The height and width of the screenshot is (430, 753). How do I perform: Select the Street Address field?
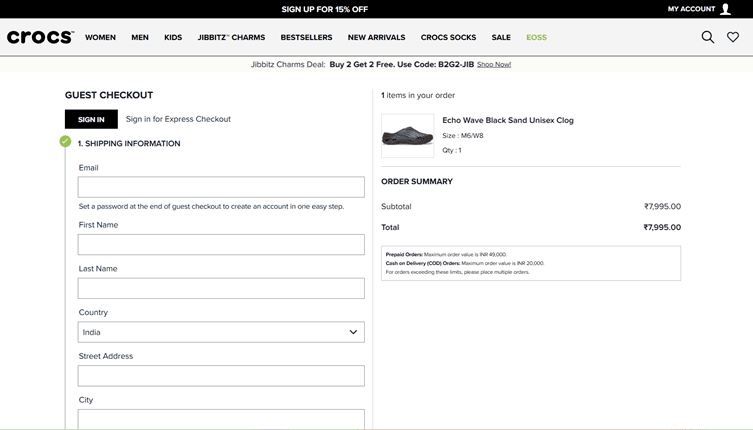pyautogui.click(x=221, y=376)
